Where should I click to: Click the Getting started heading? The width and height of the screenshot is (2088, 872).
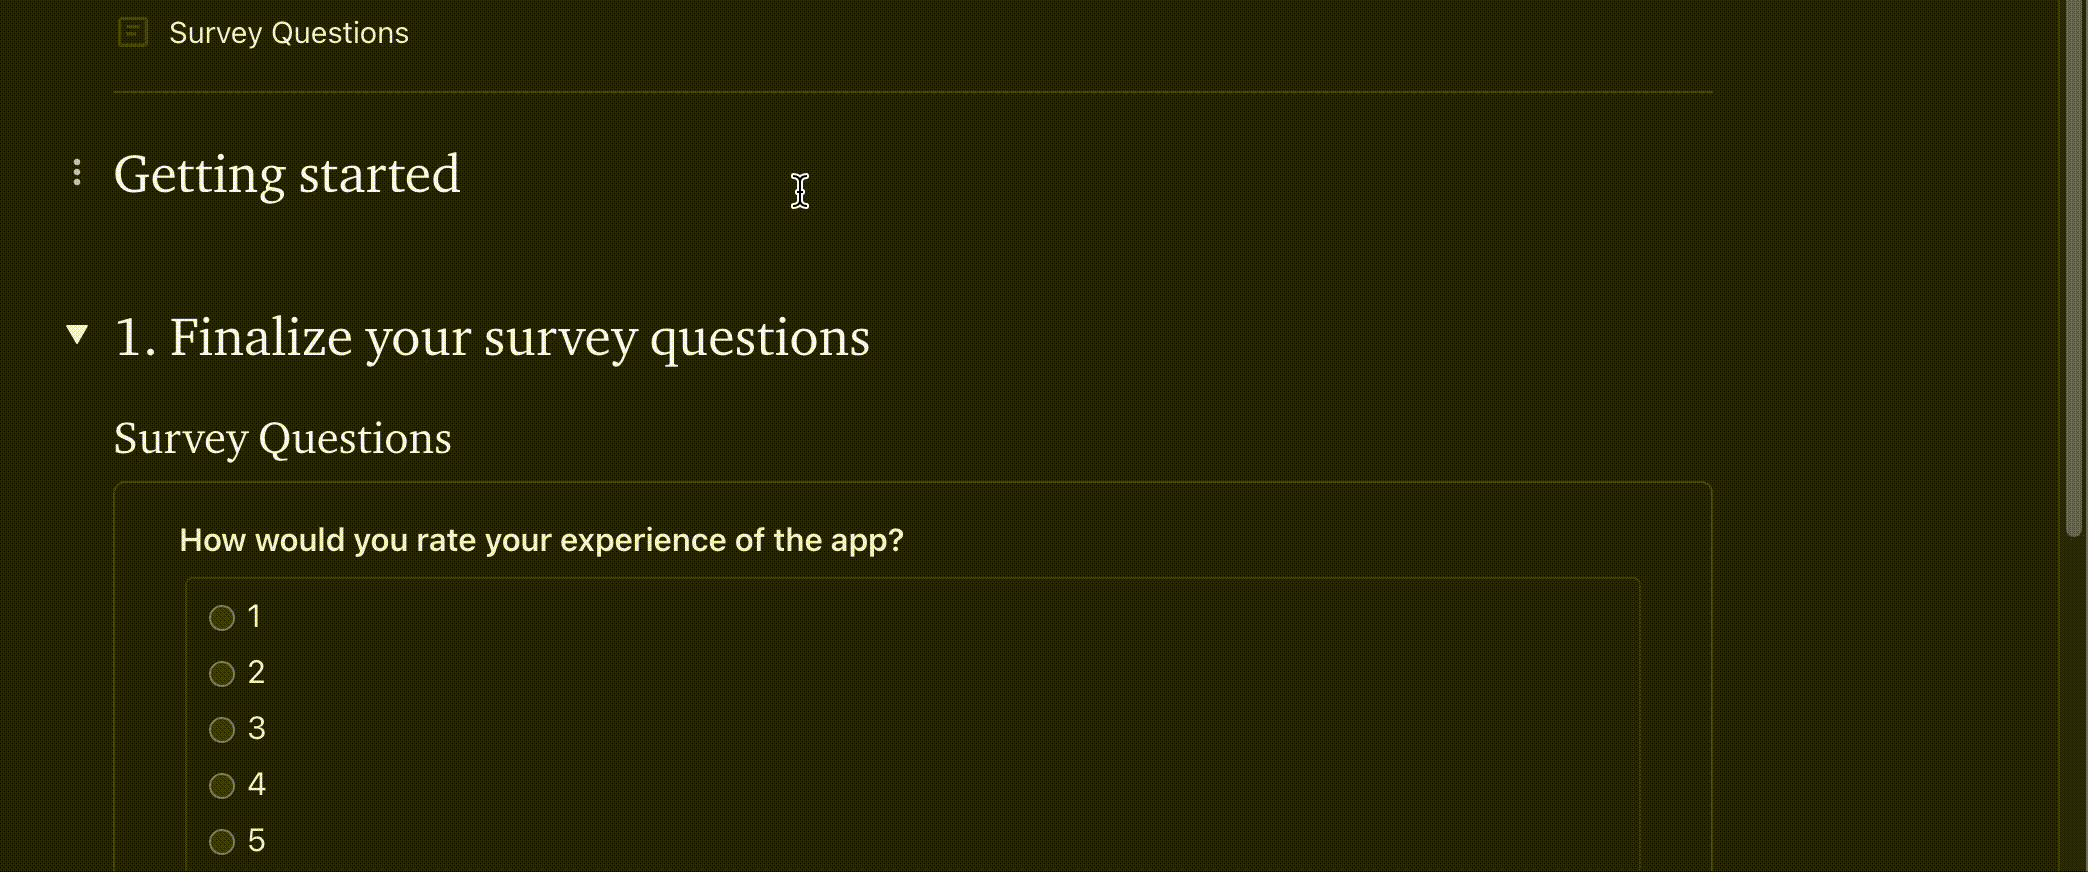(x=287, y=174)
